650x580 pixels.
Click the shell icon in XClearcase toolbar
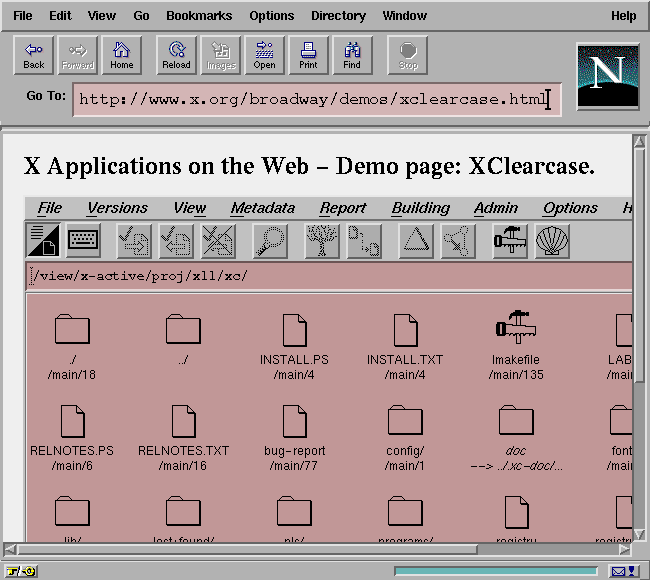point(552,240)
